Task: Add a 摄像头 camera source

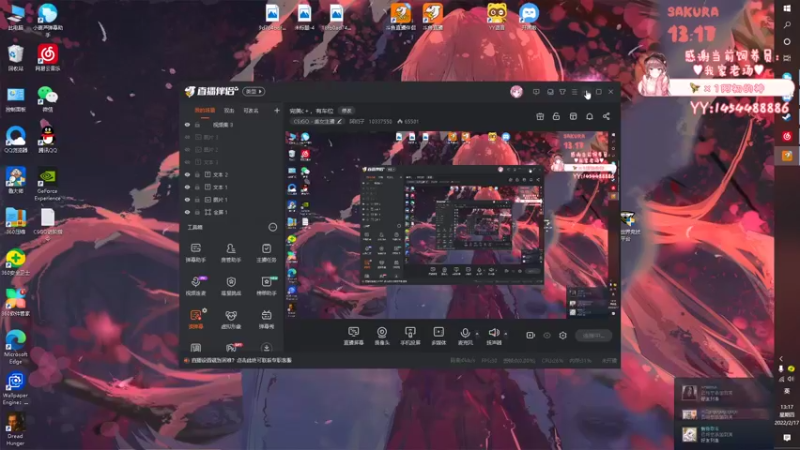Action: pyautogui.click(x=382, y=336)
